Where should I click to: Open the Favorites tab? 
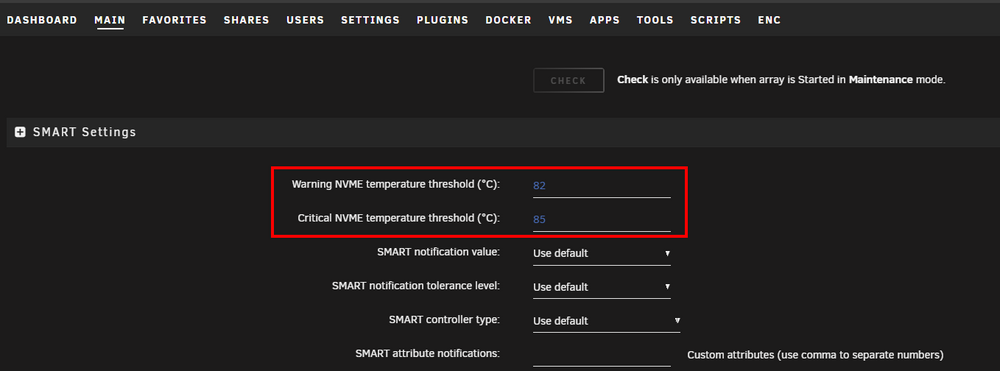click(x=174, y=20)
